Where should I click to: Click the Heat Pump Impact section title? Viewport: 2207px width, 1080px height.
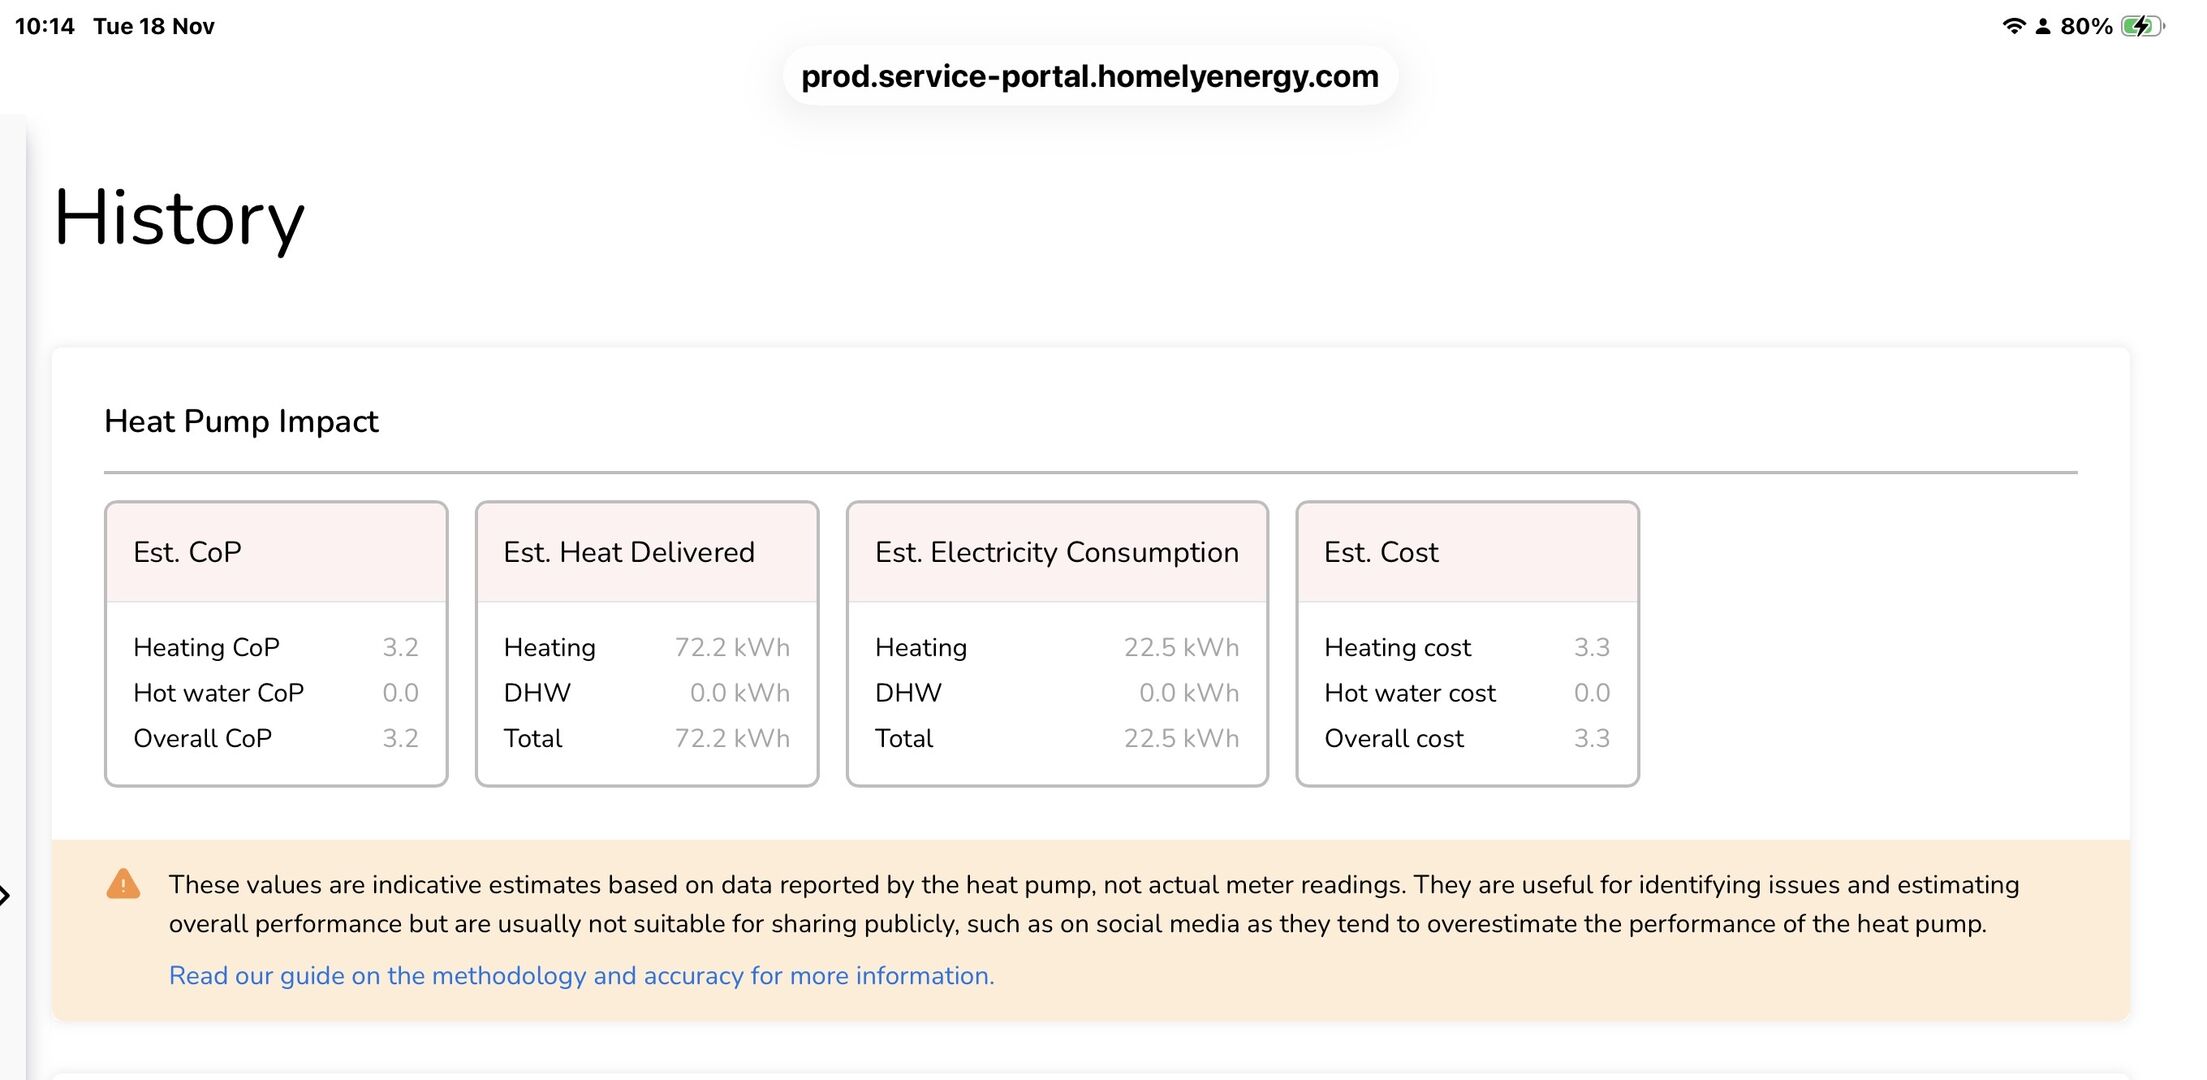point(241,421)
